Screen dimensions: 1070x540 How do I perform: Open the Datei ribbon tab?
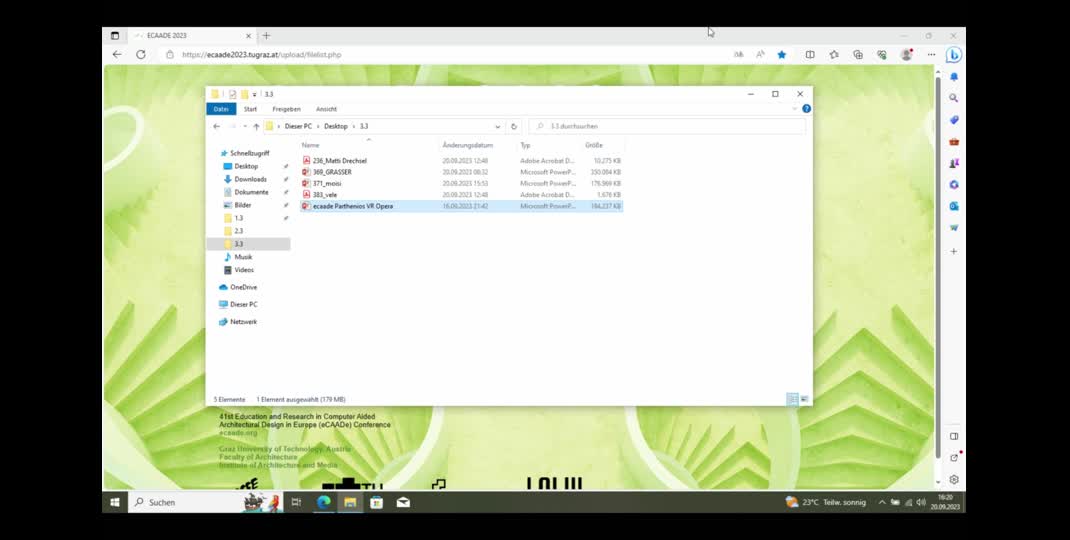(x=221, y=109)
